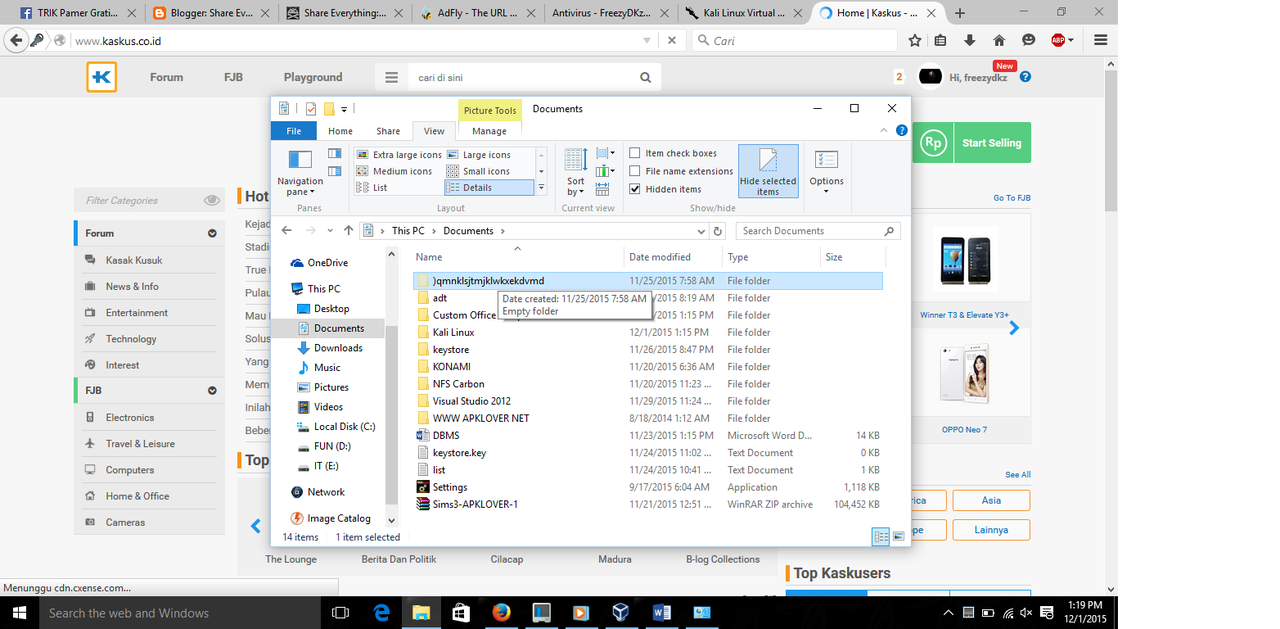
Task: Click Properties icon in quick access toolbar
Action: point(311,109)
